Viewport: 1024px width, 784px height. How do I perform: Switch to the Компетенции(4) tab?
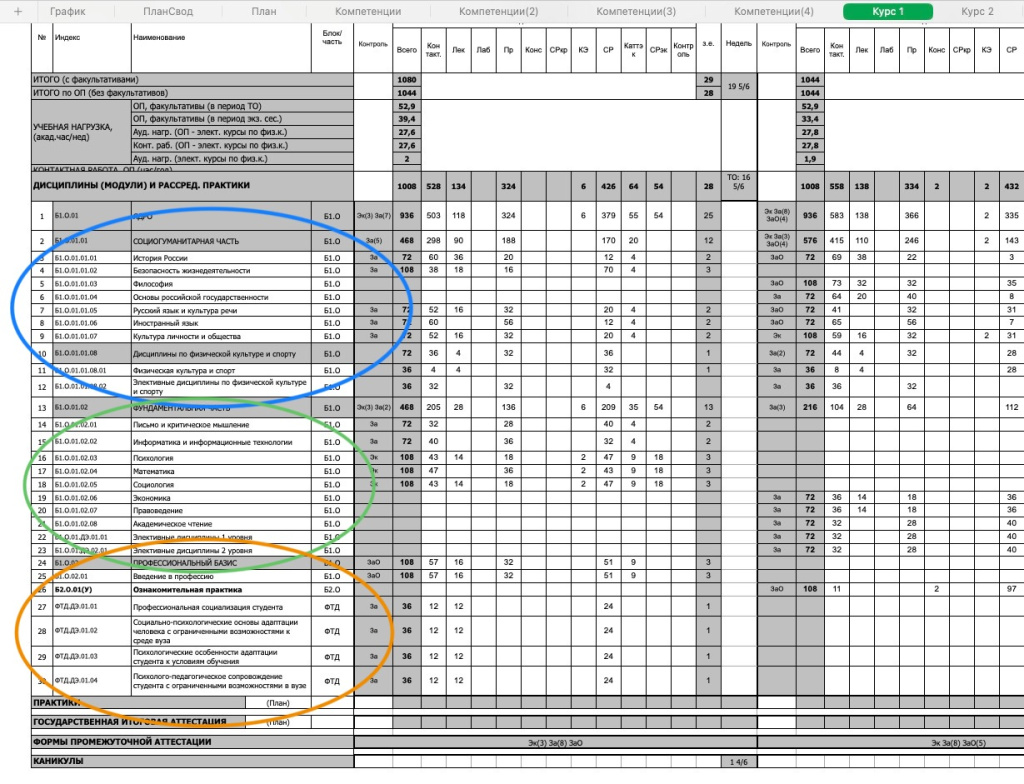(774, 11)
